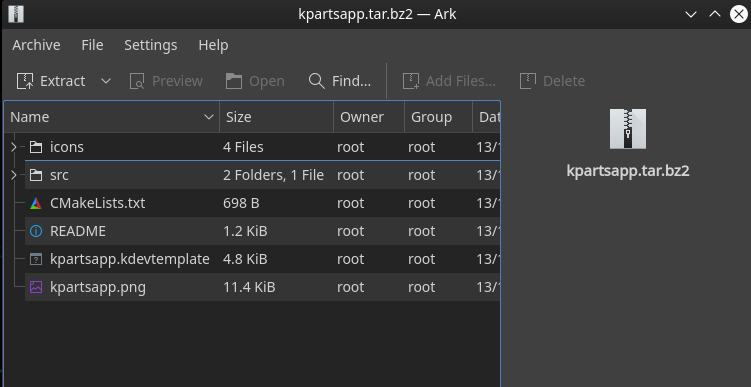Click the '2 Folders, 1 File' cell
The height and width of the screenshot is (387, 751).
[273, 175]
